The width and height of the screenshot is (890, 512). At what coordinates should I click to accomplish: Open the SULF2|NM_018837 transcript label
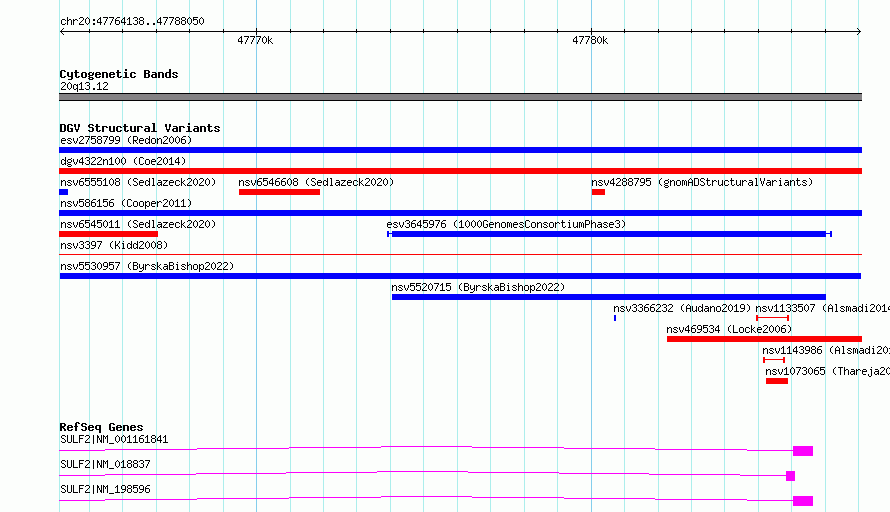[105, 464]
